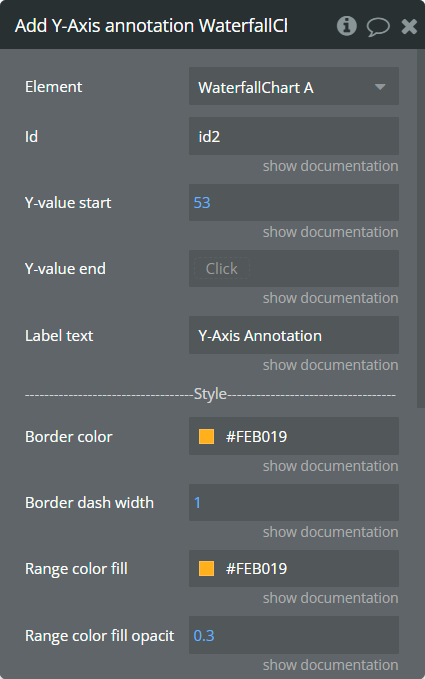Open the Range color fill swatch
The image size is (425, 679).
[x=206, y=569]
